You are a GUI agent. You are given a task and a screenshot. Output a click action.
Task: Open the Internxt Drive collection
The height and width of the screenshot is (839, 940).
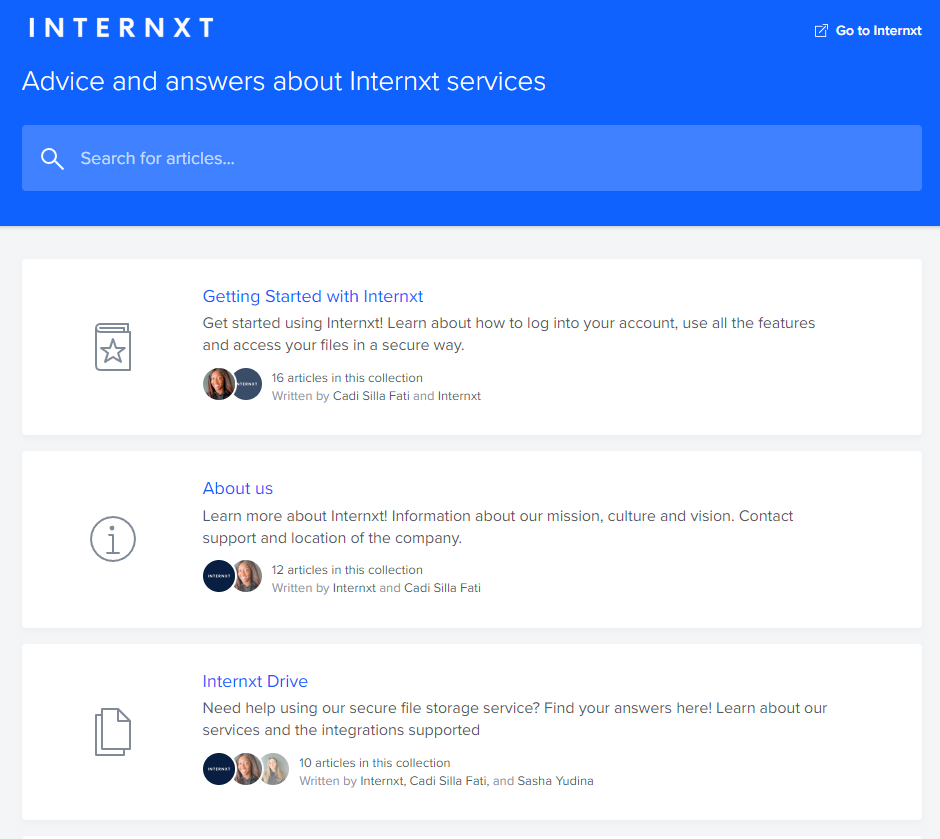[255, 681]
